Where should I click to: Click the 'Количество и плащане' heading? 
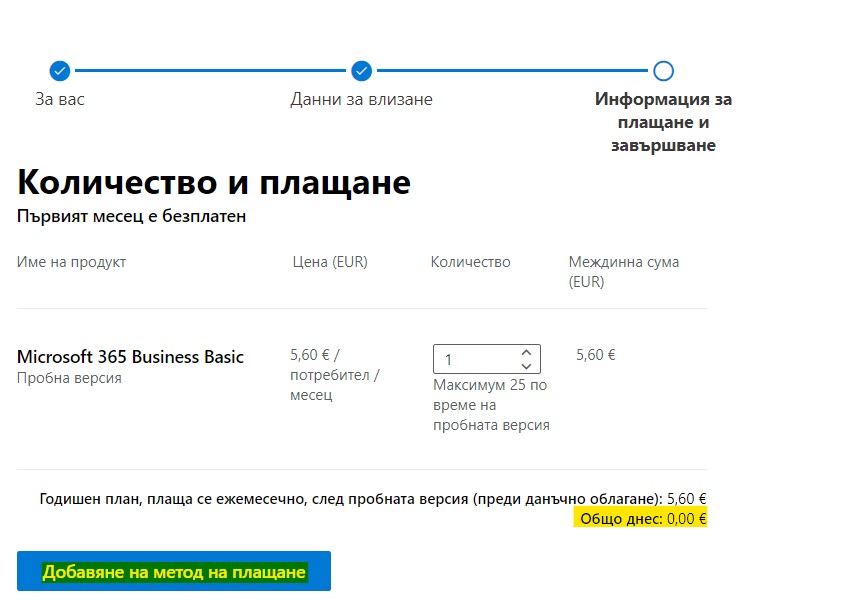pyautogui.click(x=214, y=183)
